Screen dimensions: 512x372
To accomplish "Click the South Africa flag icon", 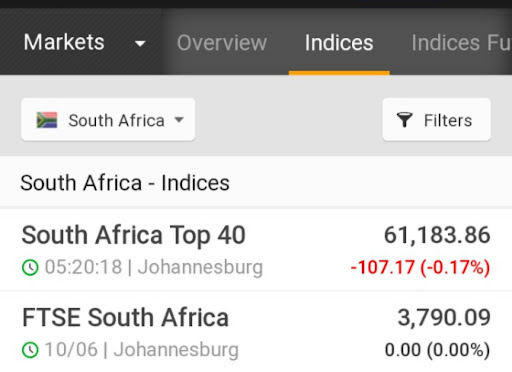I will click(47, 120).
